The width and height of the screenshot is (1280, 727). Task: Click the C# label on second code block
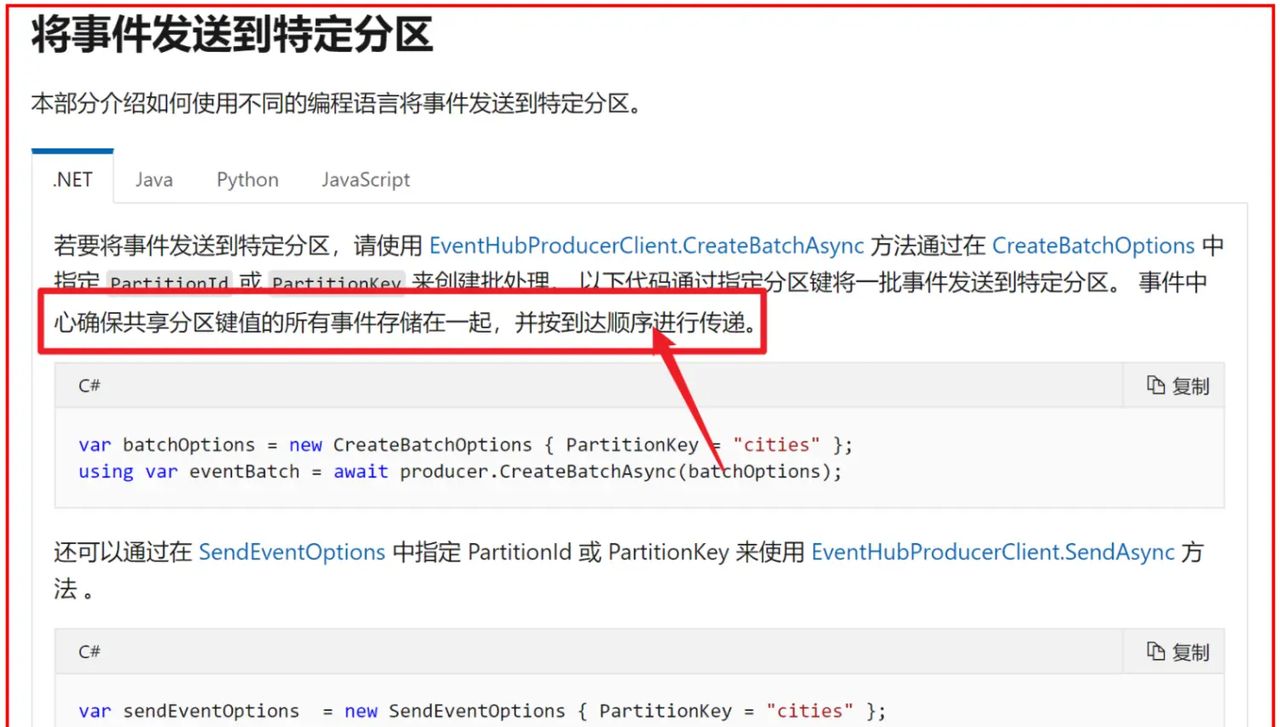click(88, 651)
